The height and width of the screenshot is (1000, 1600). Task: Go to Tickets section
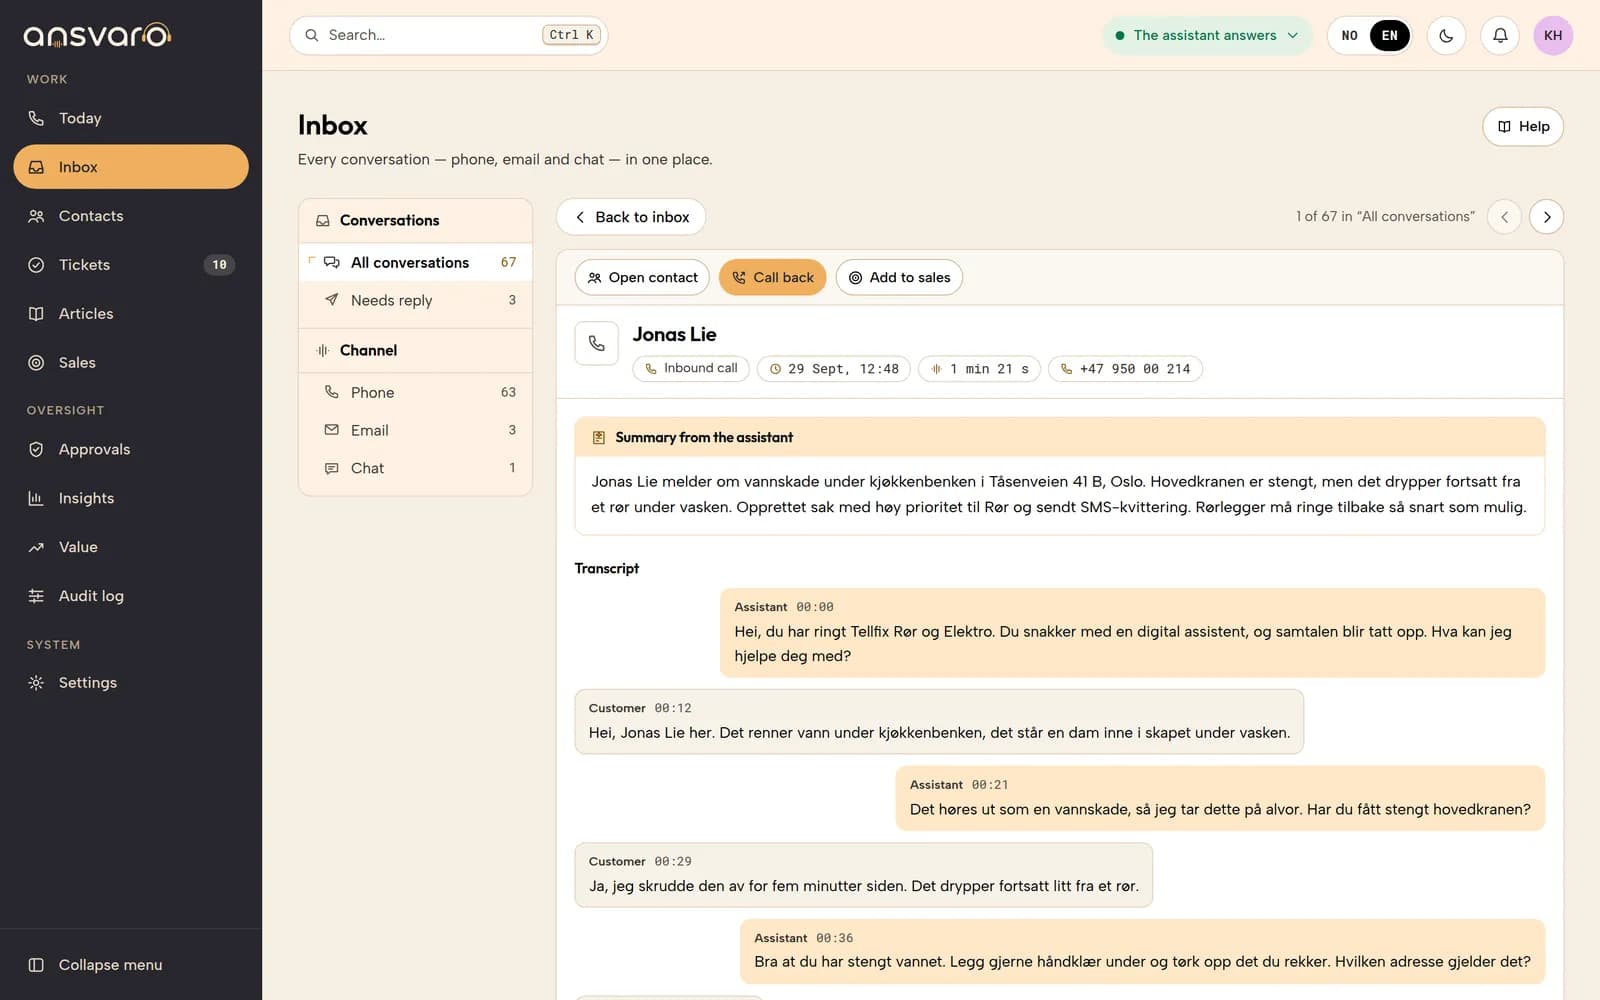click(x=131, y=265)
